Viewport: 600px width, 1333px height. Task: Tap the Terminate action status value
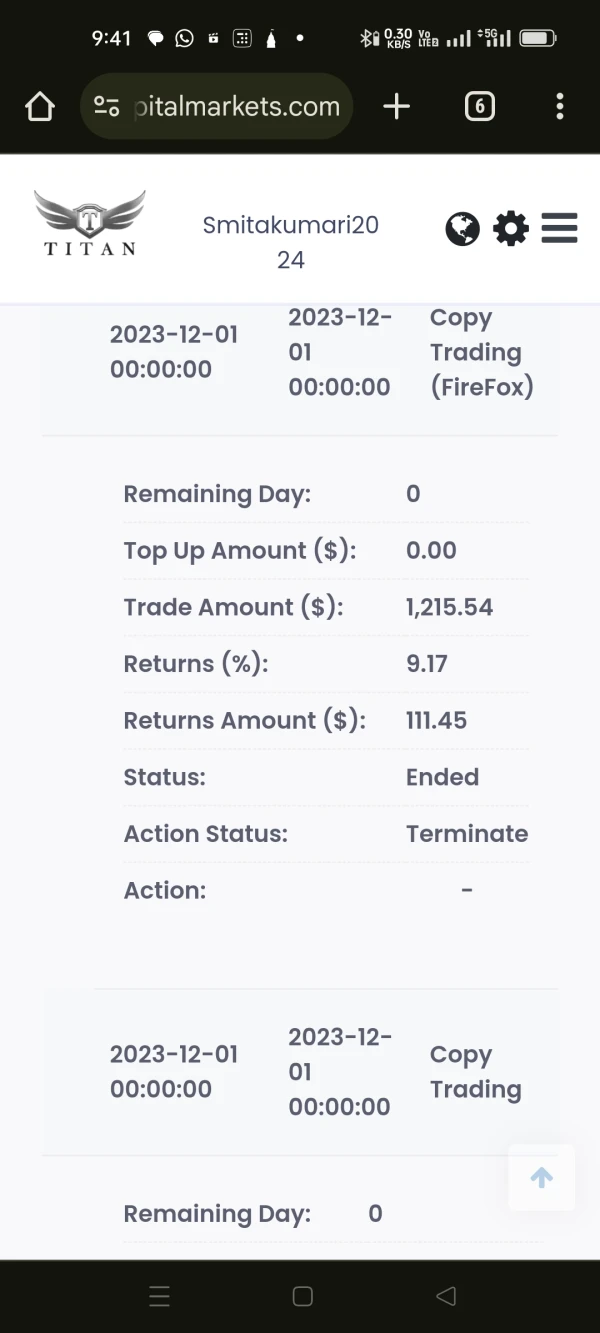(467, 833)
